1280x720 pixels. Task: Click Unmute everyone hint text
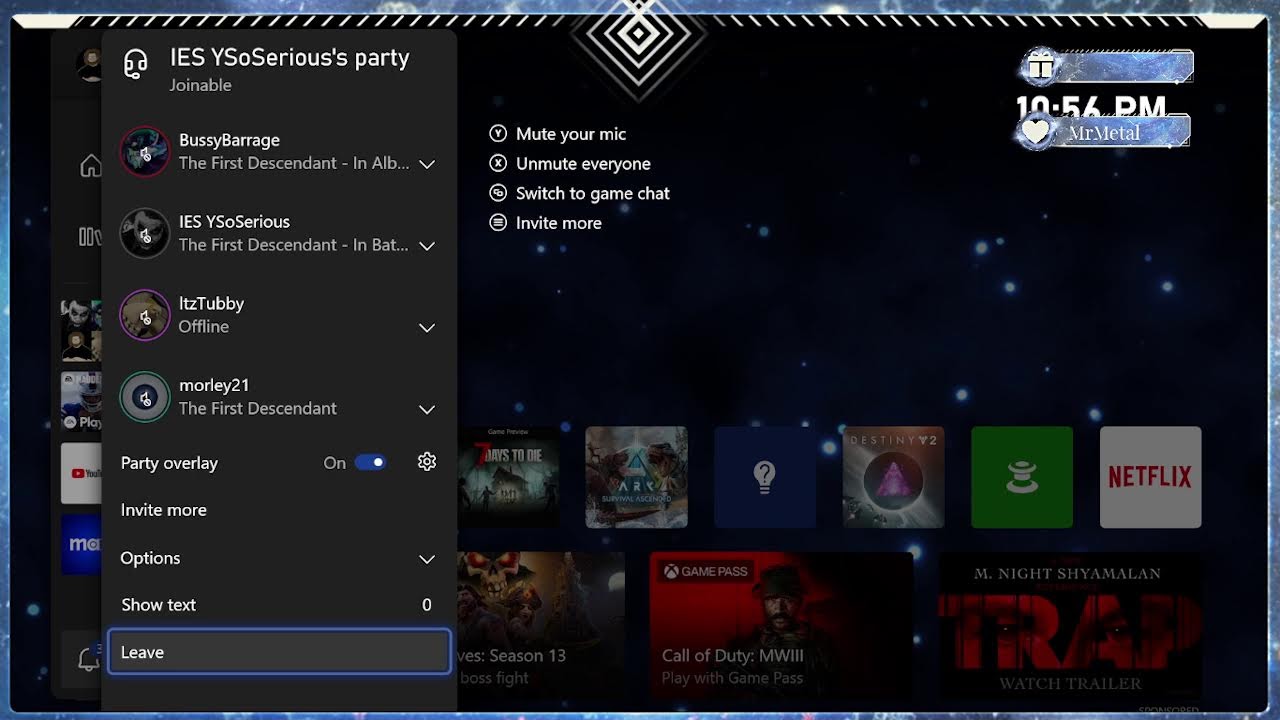click(583, 164)
